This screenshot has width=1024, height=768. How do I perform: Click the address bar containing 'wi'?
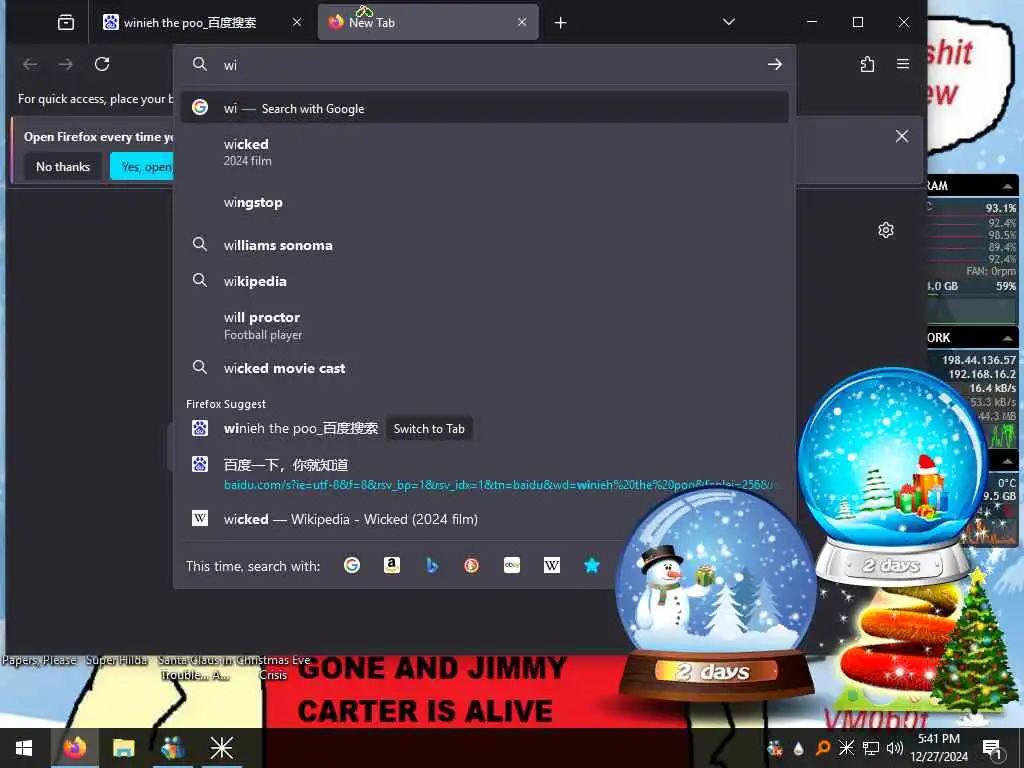[487, 65]
